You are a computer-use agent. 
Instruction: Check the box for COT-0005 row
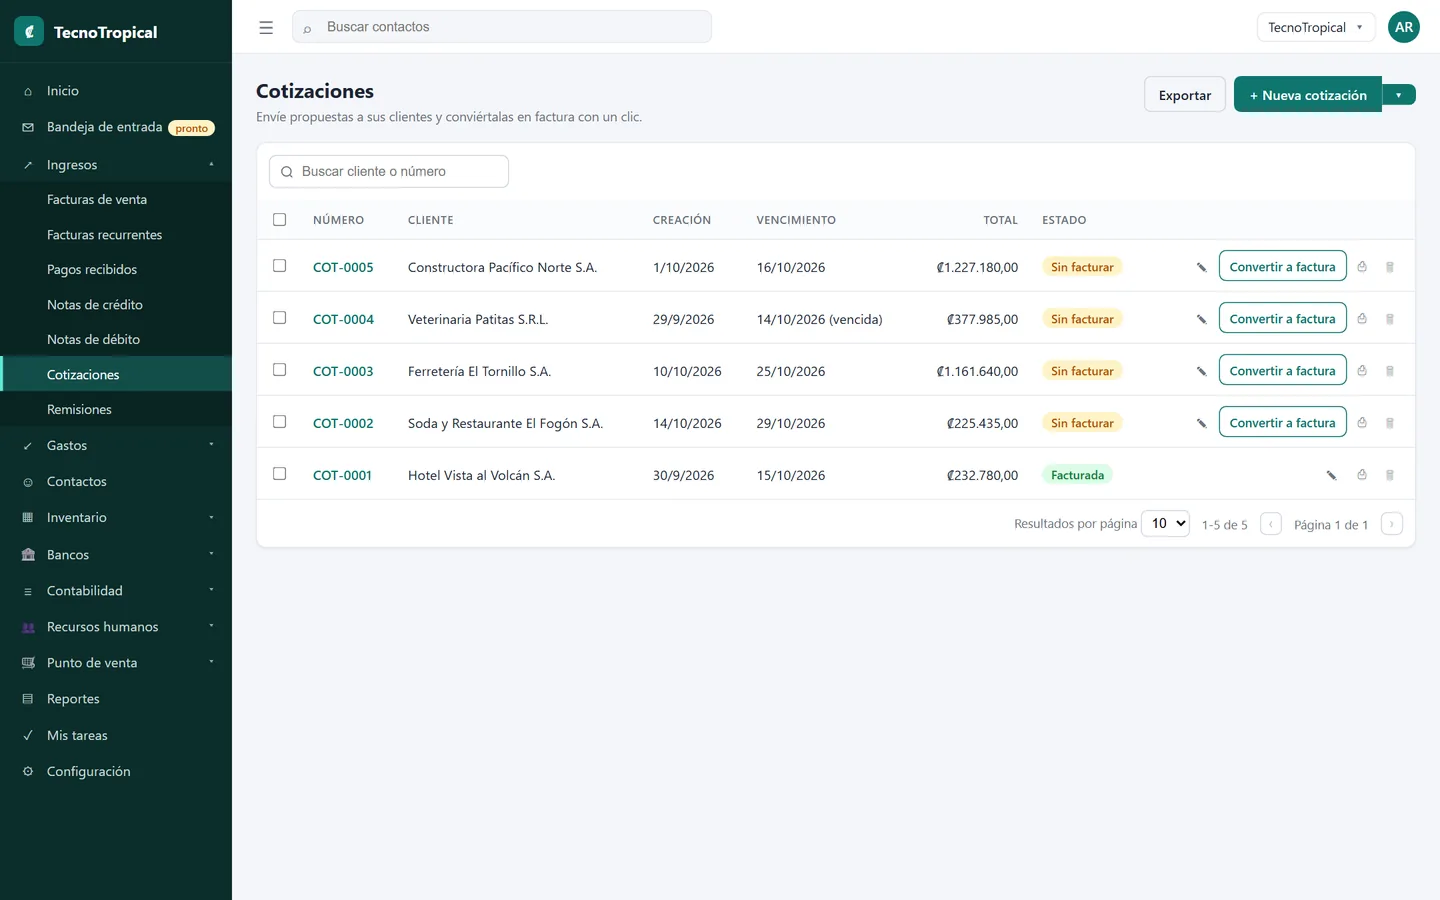coord(280,266)
